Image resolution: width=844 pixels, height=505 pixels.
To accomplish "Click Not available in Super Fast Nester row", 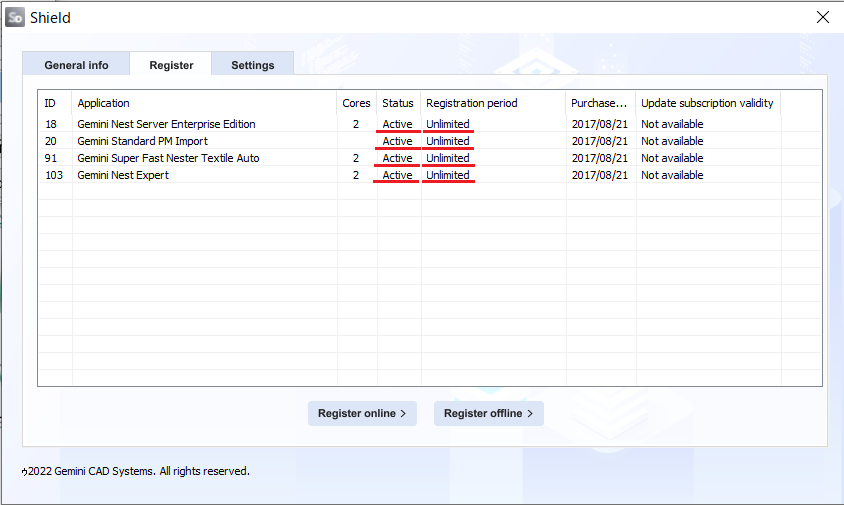I will 672,158.
